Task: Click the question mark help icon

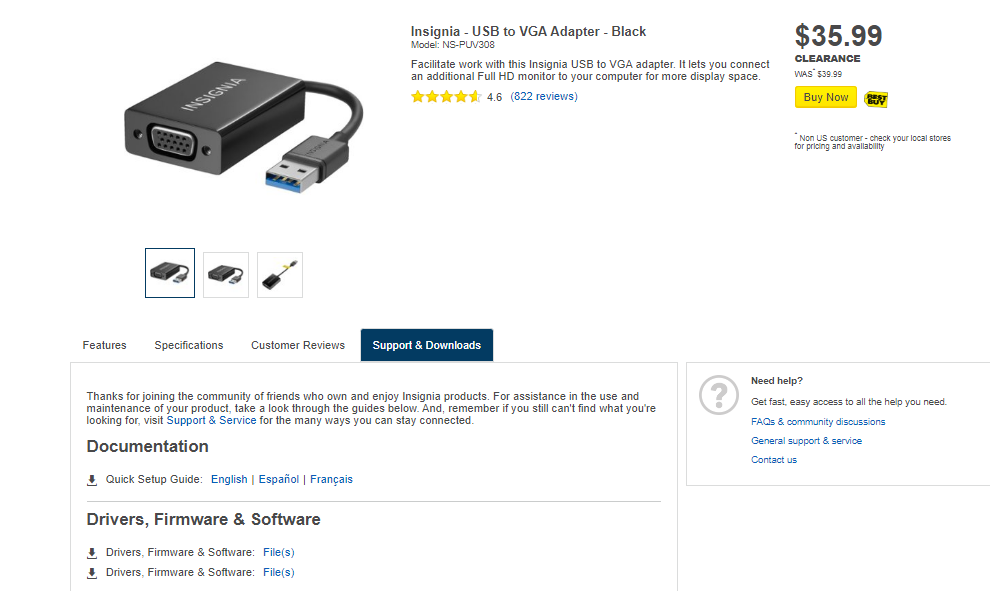Action: tap(719, 395)
